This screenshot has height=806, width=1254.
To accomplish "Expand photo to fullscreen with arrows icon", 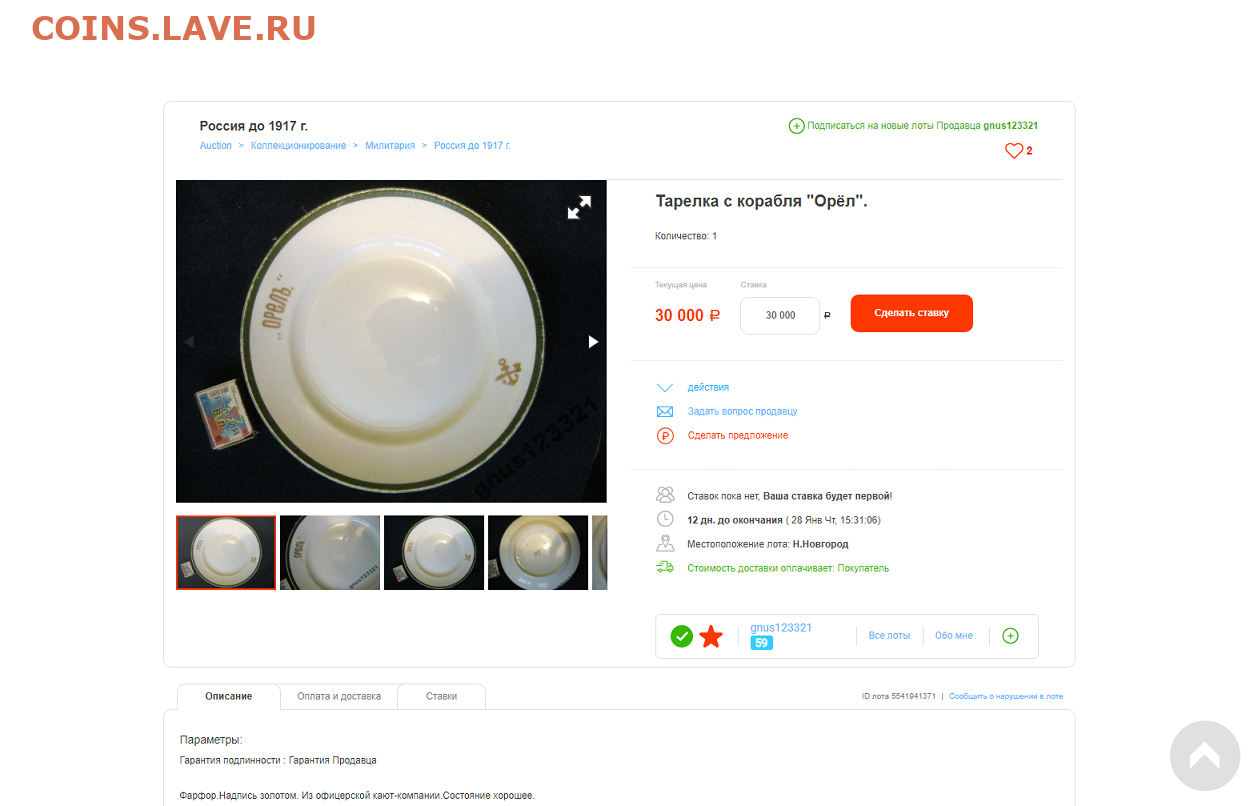I will tap(579, 208).
